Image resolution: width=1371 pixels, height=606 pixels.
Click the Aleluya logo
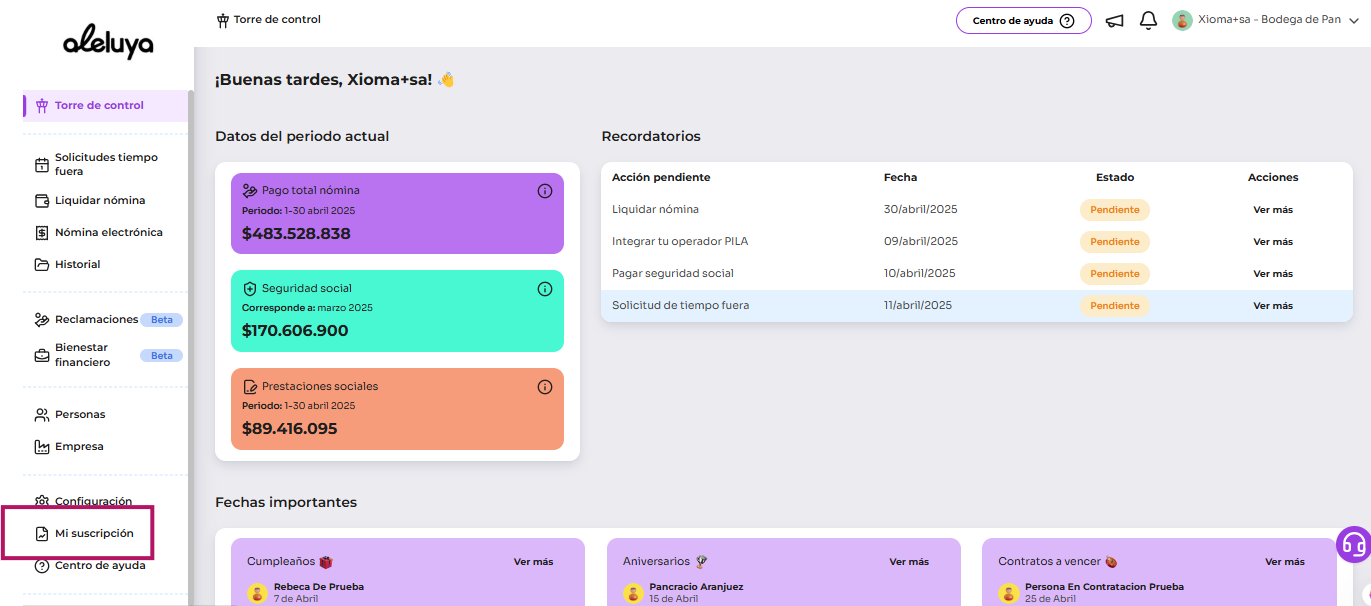click(x=107, y=43)
